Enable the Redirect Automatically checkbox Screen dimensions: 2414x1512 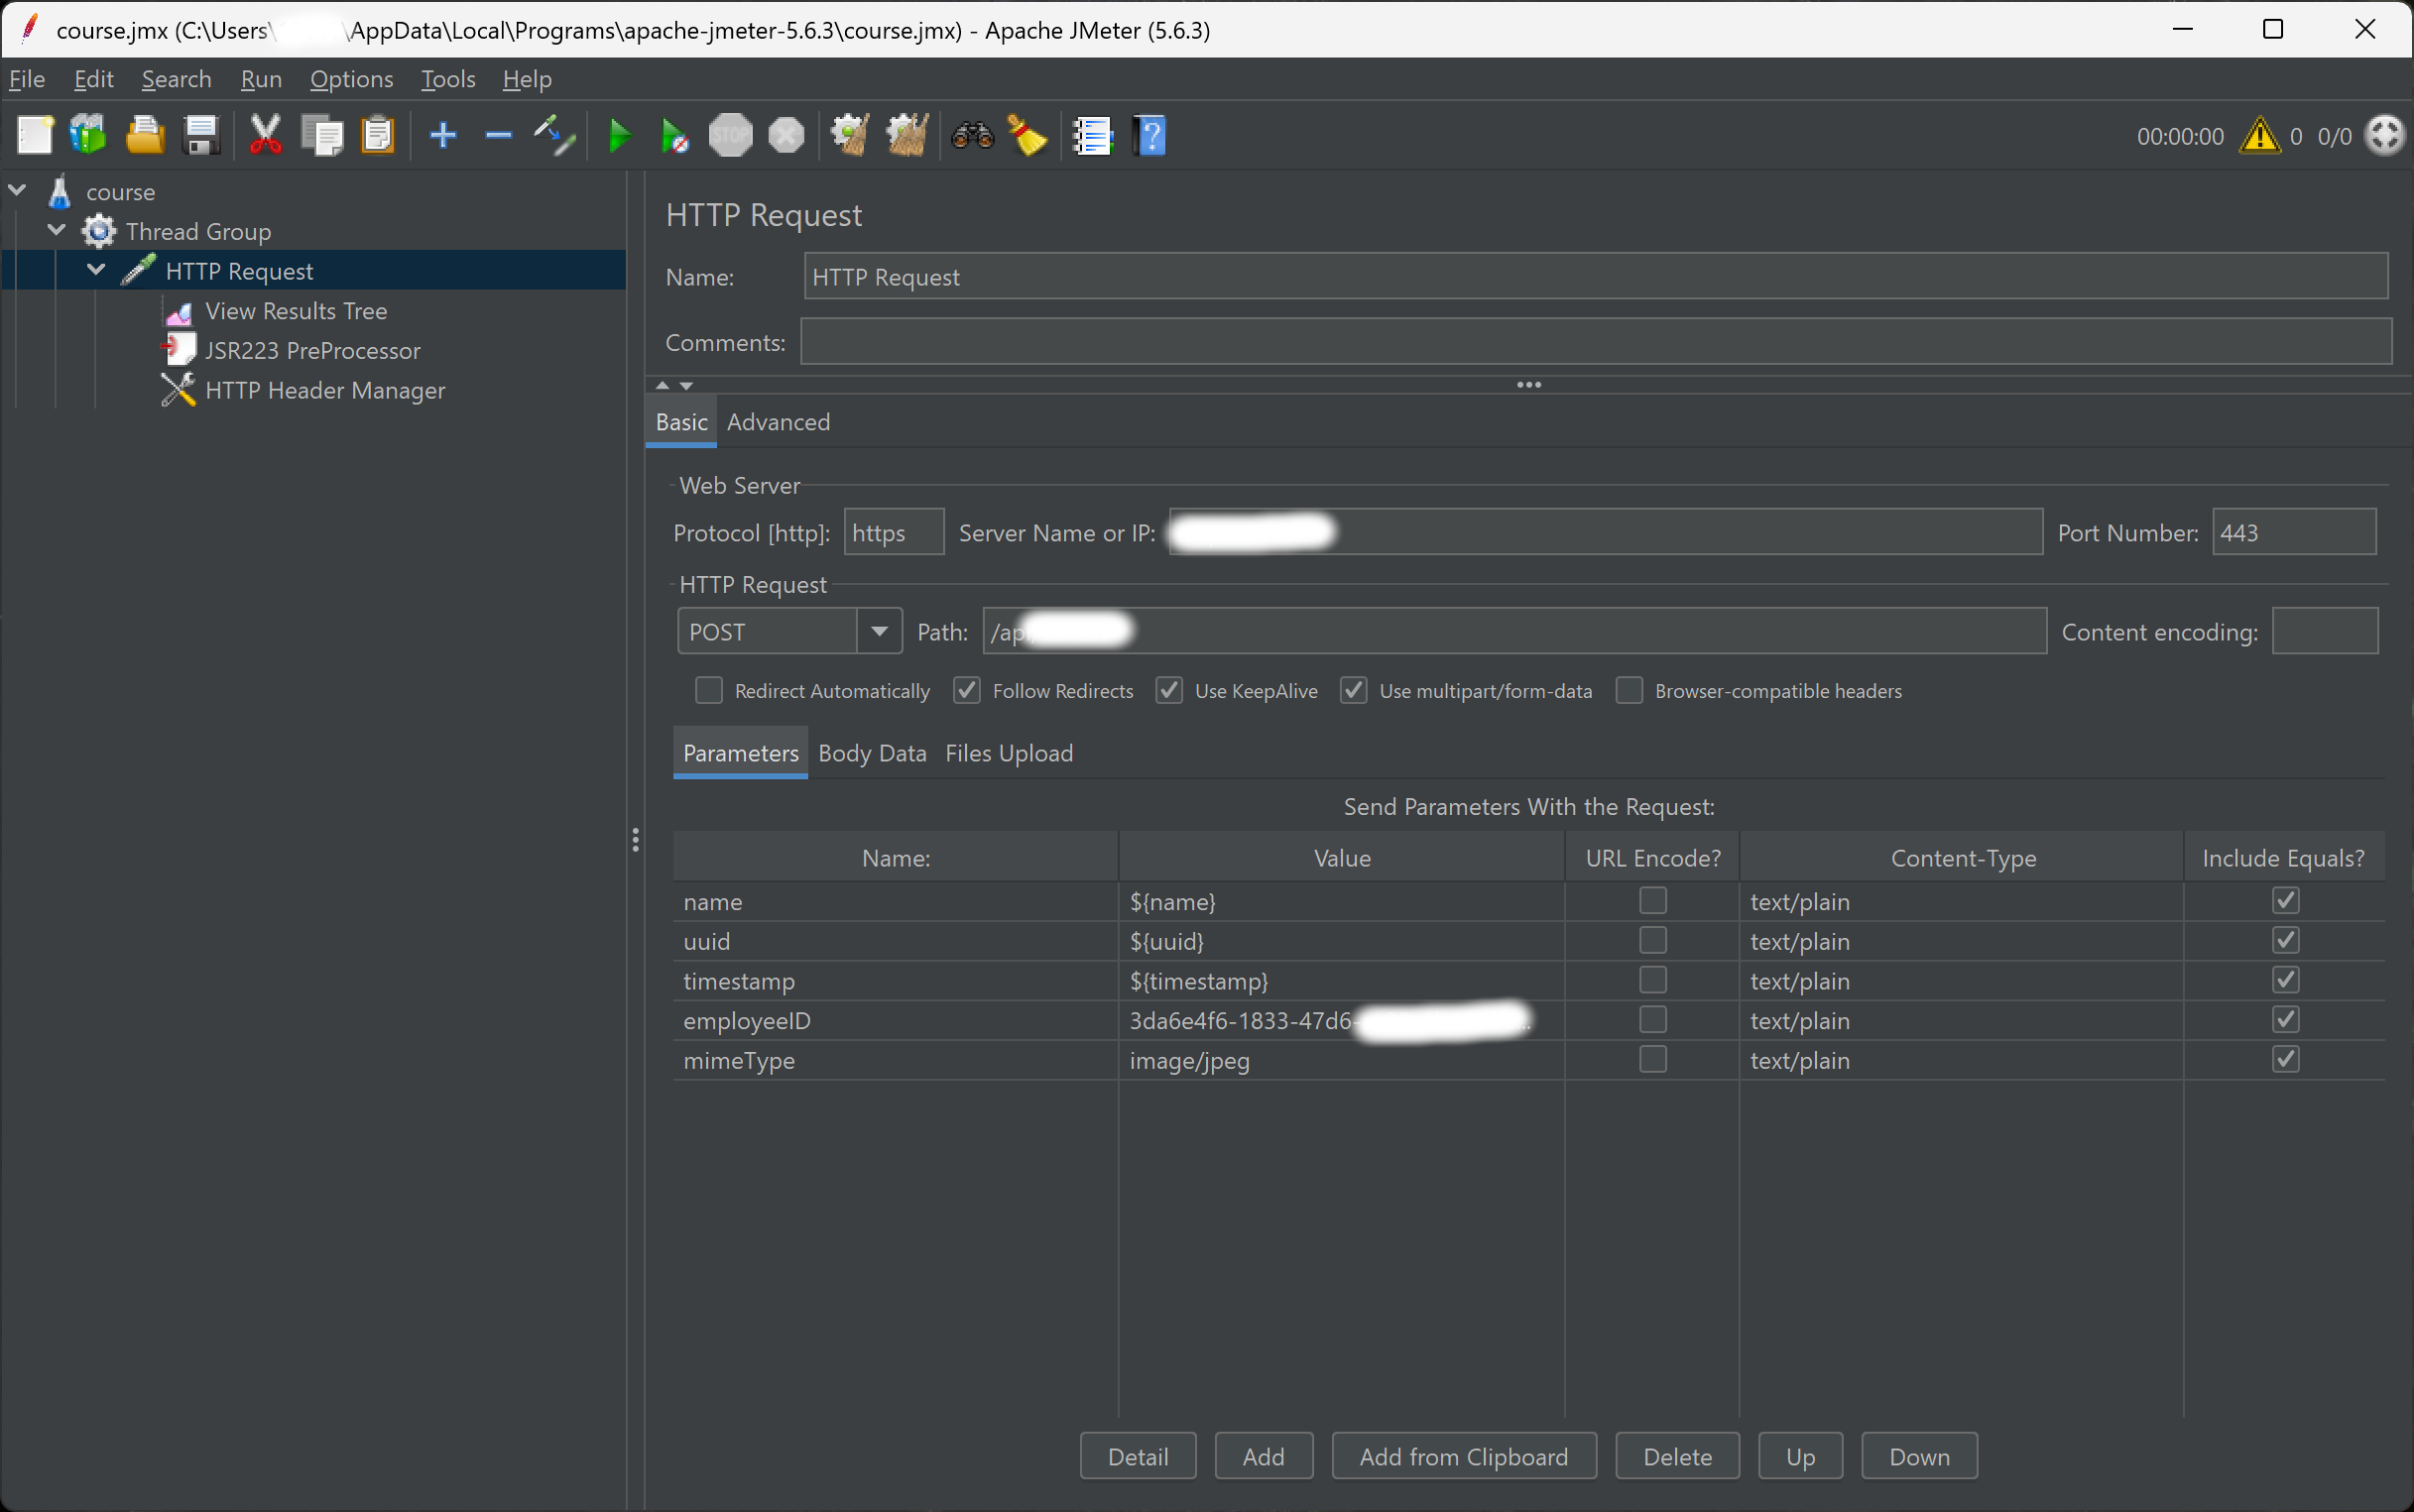(x=708, y=691)
